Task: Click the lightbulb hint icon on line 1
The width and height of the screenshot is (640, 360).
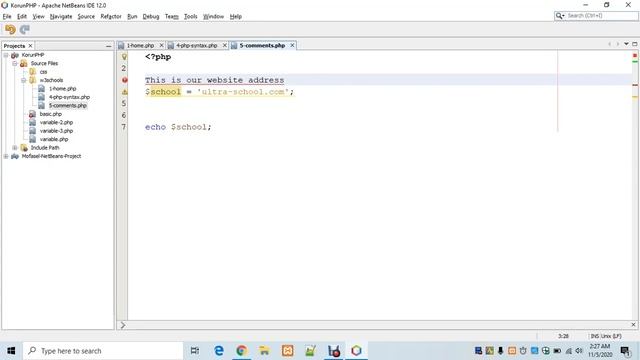Action: [x=124, y=57]
